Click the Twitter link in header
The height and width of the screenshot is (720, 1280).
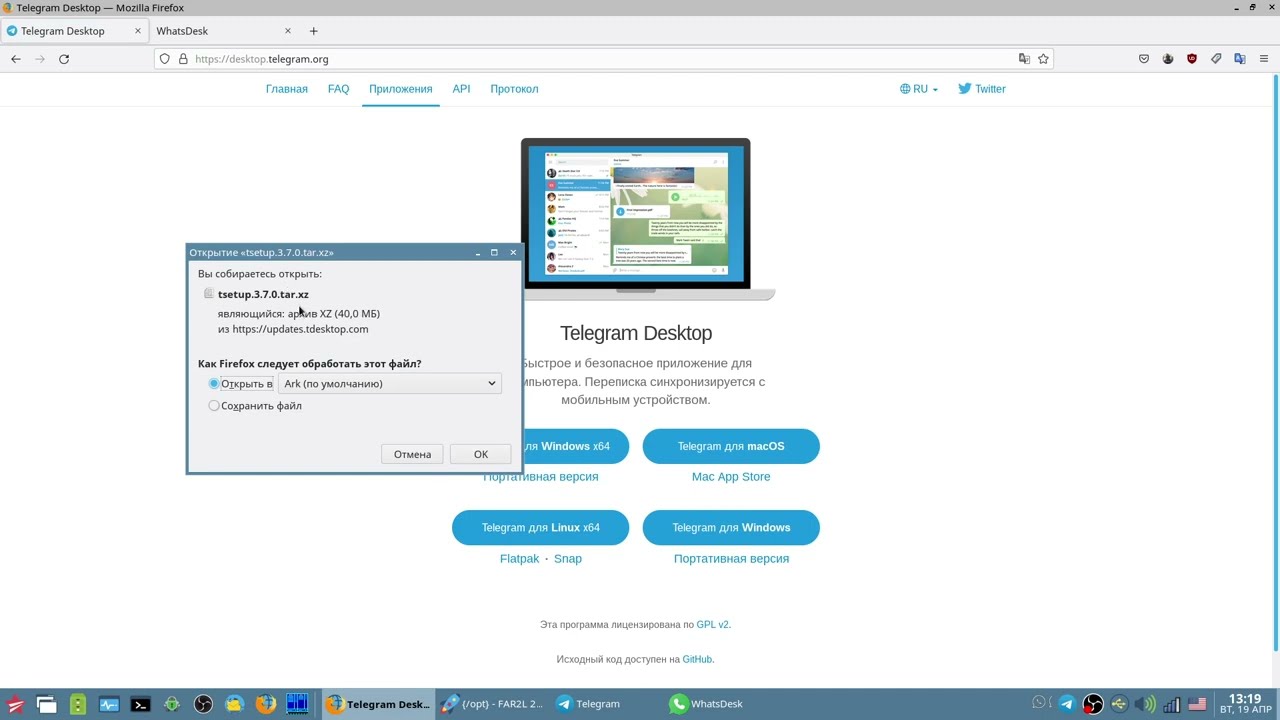click(x=982, y=89)
